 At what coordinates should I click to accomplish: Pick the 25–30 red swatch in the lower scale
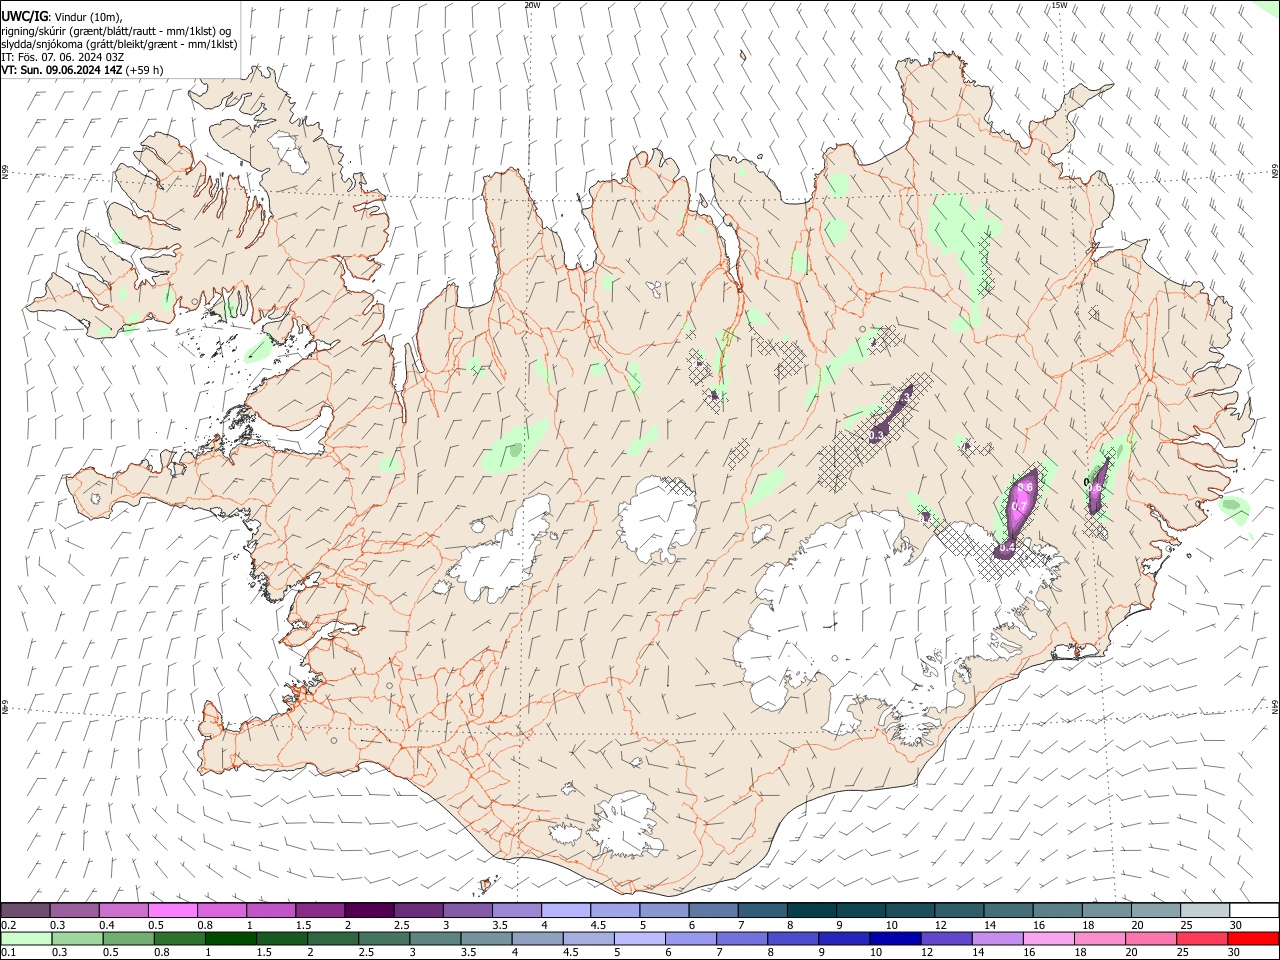(x=1205, y=939)
